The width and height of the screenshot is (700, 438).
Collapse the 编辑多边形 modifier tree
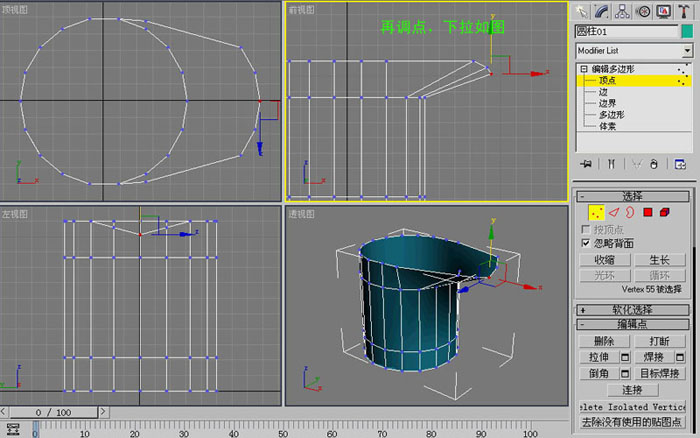coord(583,69)
